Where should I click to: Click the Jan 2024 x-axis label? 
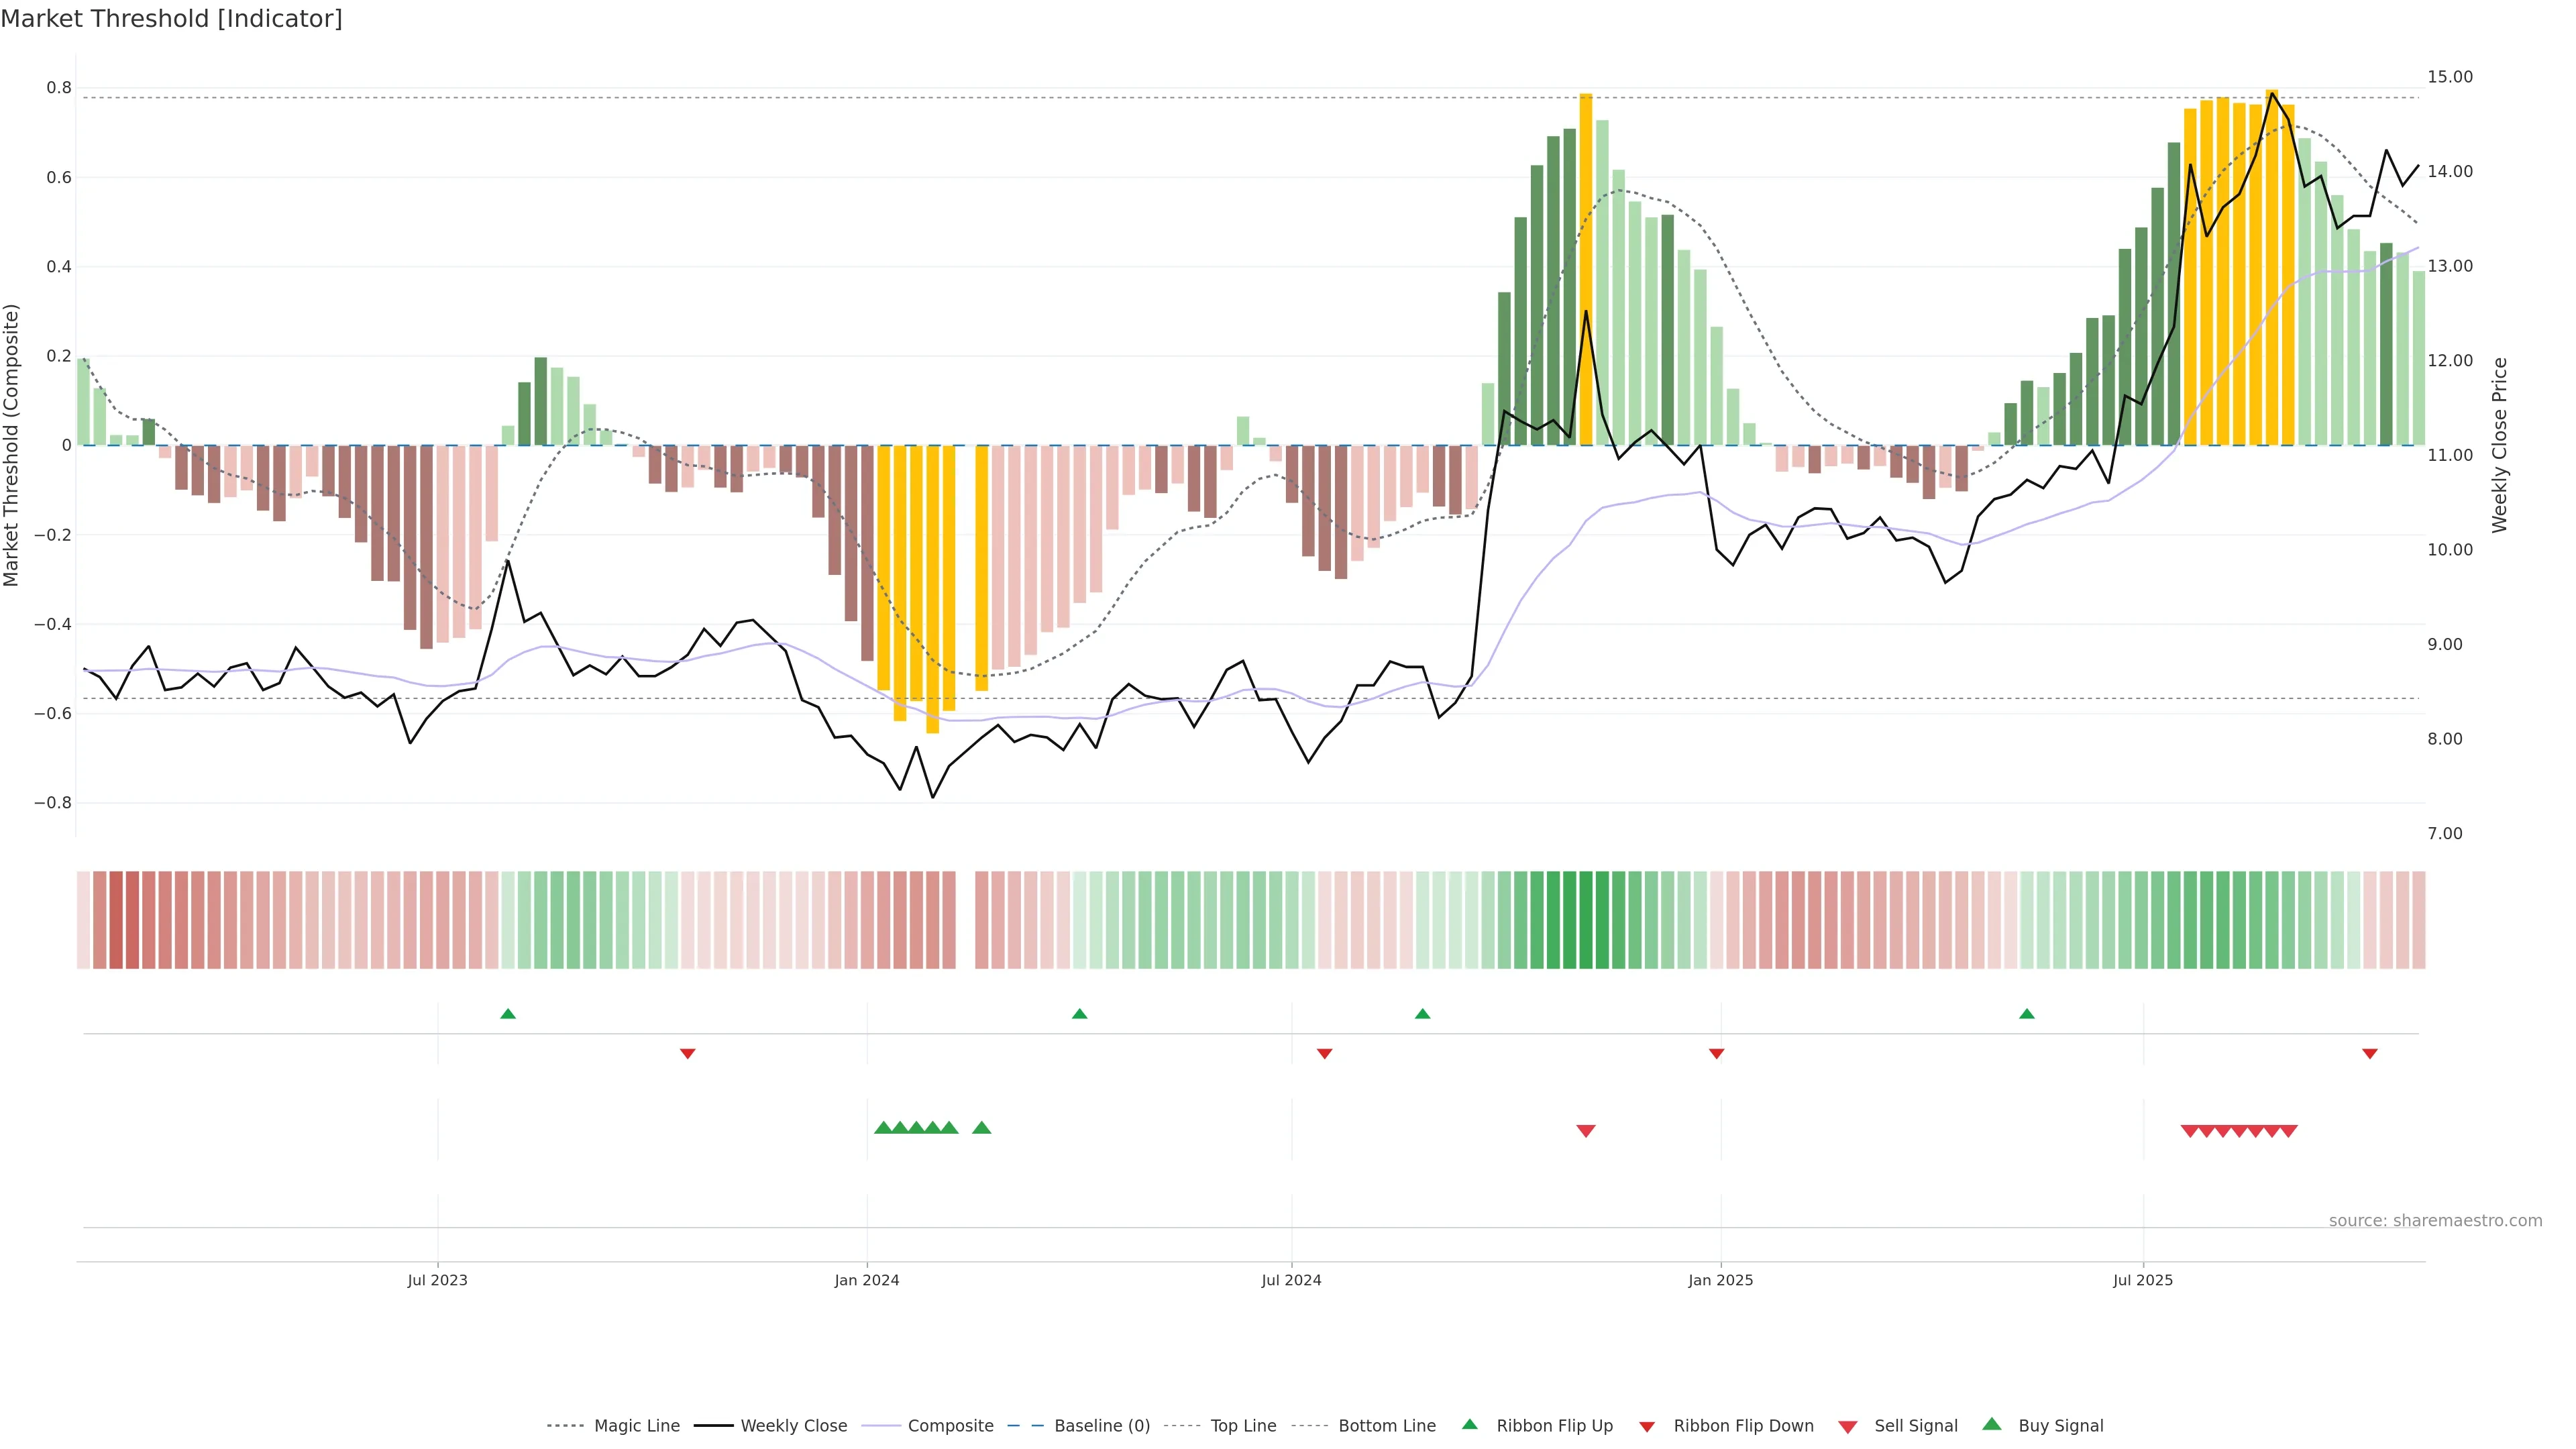point(866,1280)
